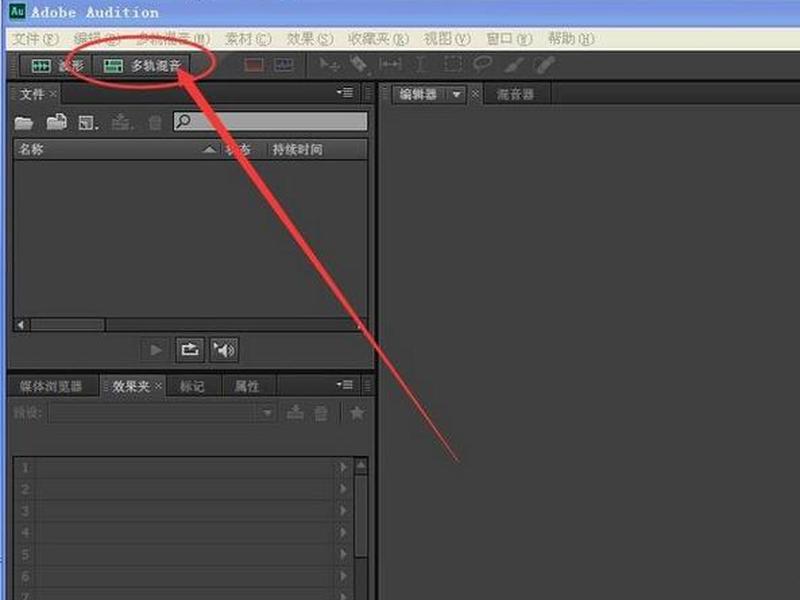Click the New File icon
This screenshot has width=800, height=600.
(88, 122)
